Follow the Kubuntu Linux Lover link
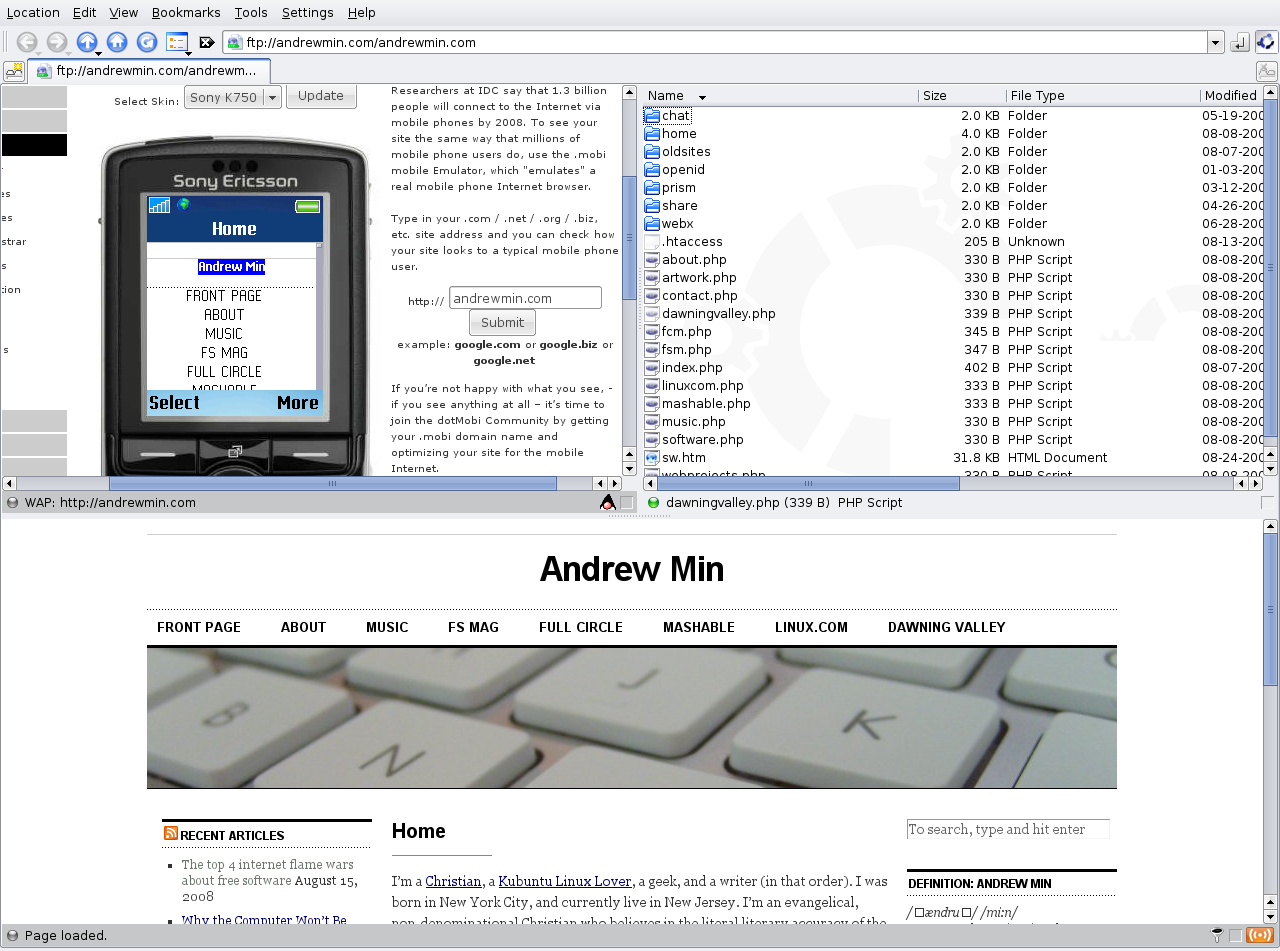 click(x=565, y=881)
